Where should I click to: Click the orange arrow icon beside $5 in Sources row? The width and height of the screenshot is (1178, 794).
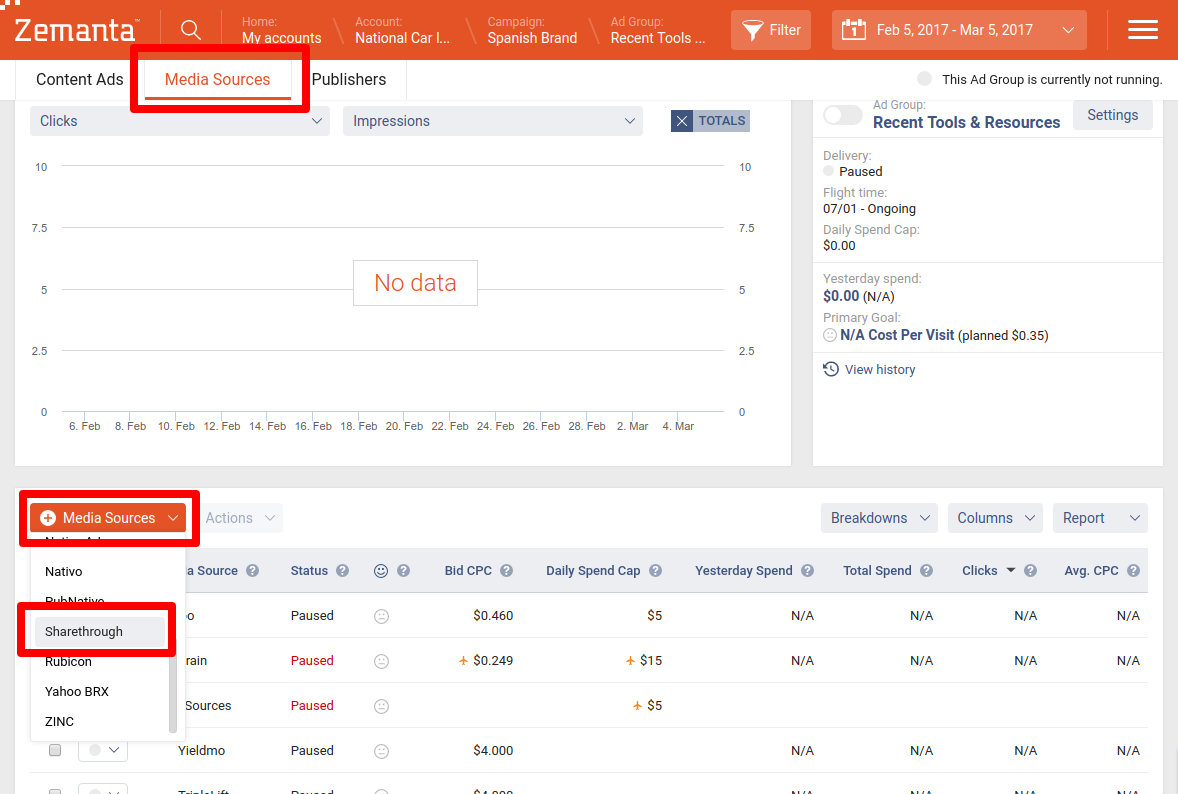(x=637, y=706)
